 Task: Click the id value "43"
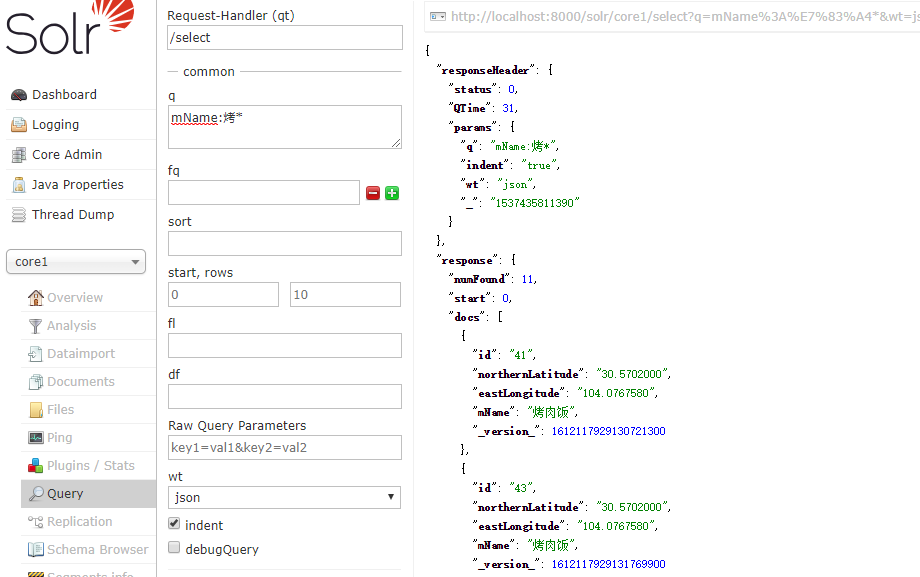[x=520, y=488]
